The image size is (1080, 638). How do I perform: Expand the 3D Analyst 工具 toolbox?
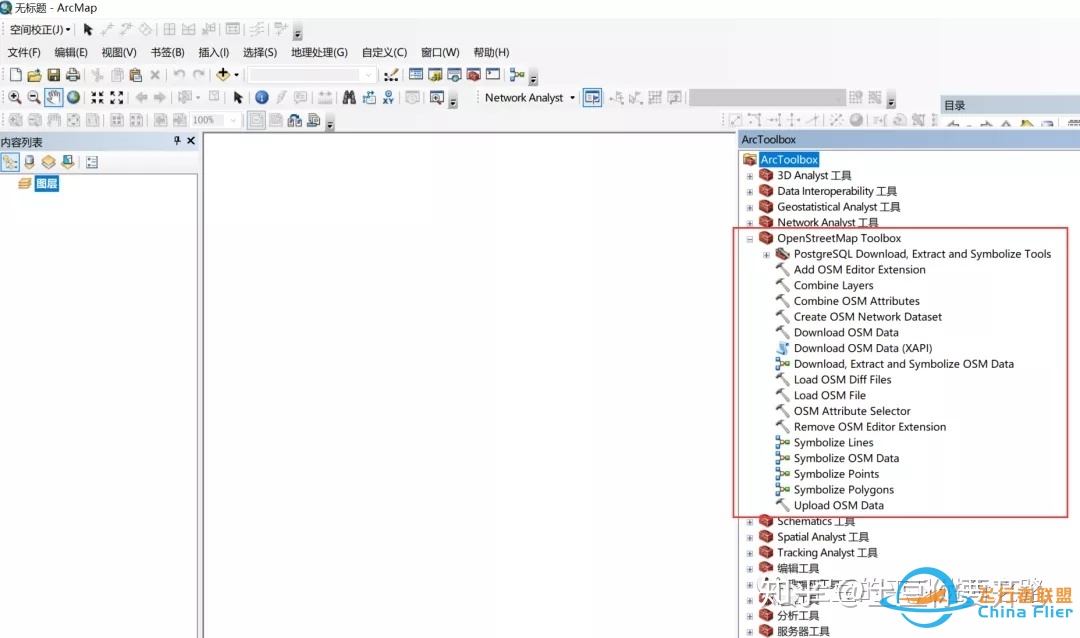pos(750,176)
